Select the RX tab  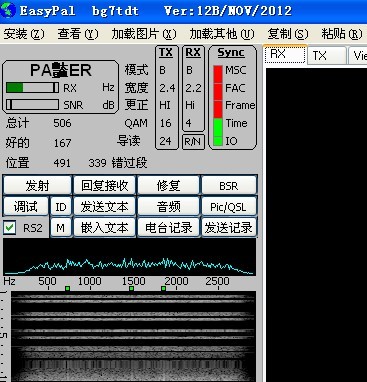tap(285, 54)
